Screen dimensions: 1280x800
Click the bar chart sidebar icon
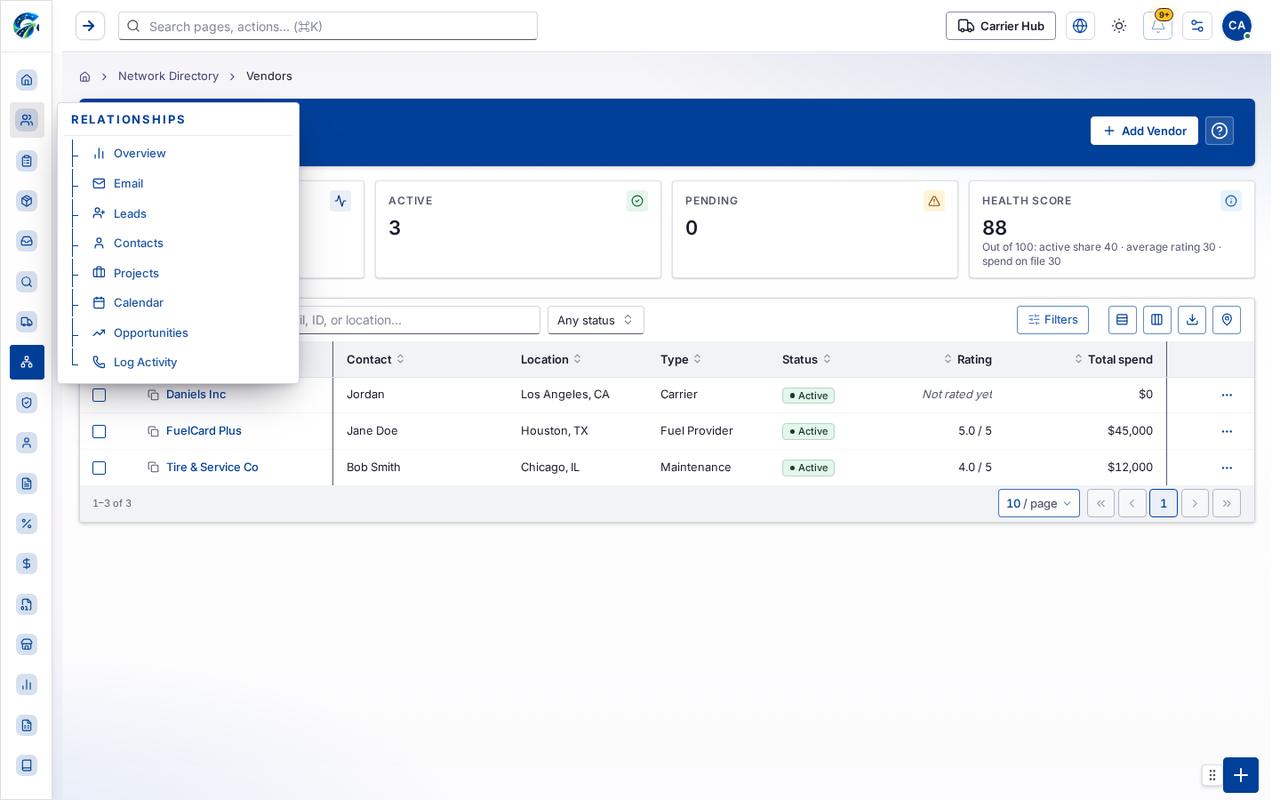tap(27, 684)
